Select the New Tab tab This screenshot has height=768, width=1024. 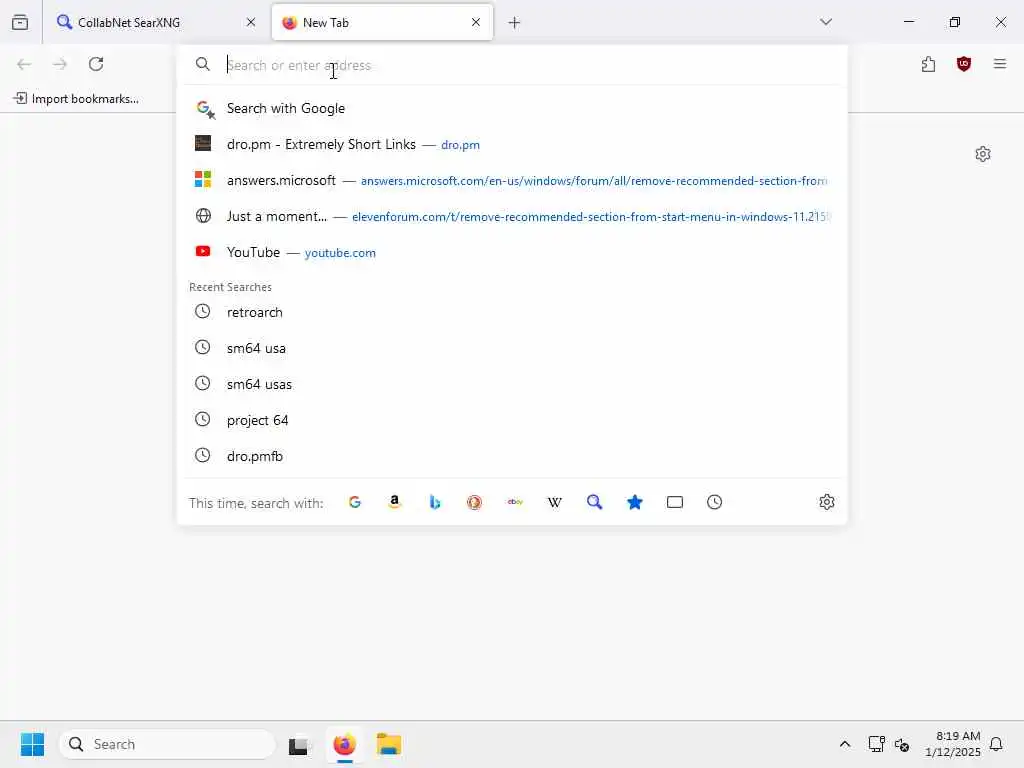(x=382, y=22)
